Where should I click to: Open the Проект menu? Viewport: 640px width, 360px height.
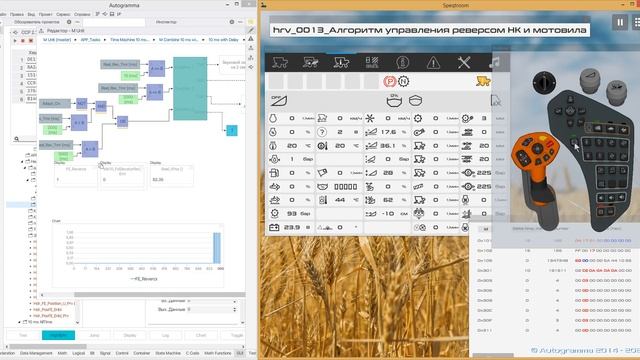45,14
